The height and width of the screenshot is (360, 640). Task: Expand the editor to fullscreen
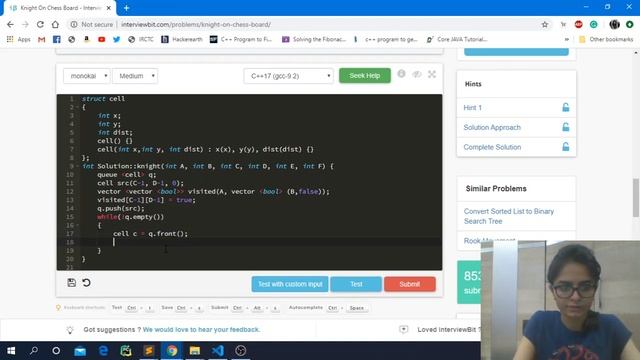click(432, 74)
